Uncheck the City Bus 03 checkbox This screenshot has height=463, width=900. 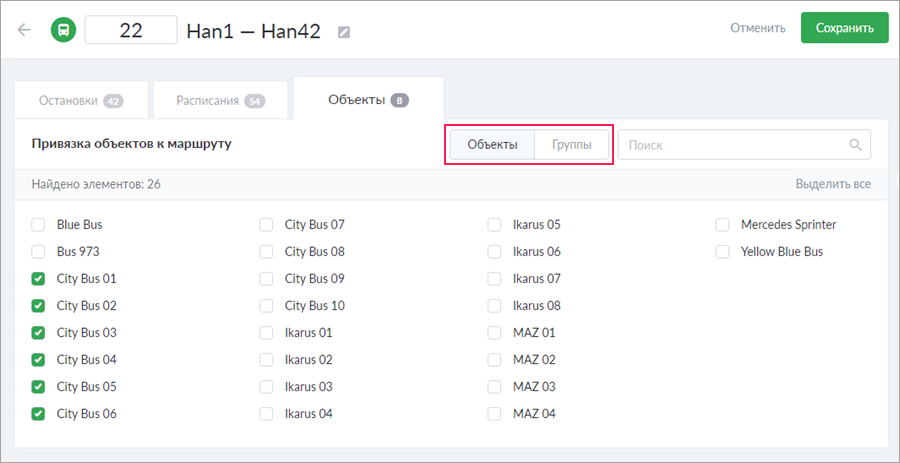tap(39, 333)
